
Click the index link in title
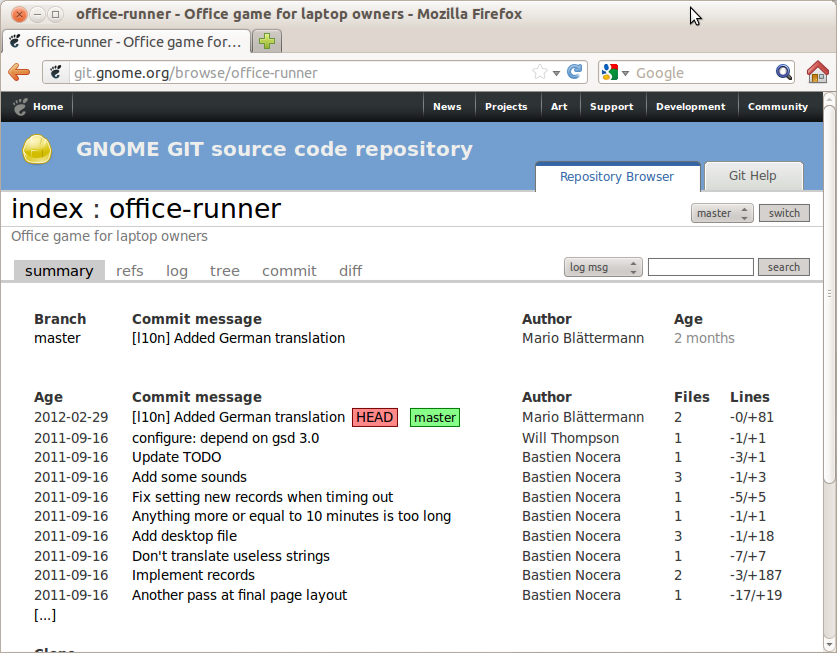48,209
